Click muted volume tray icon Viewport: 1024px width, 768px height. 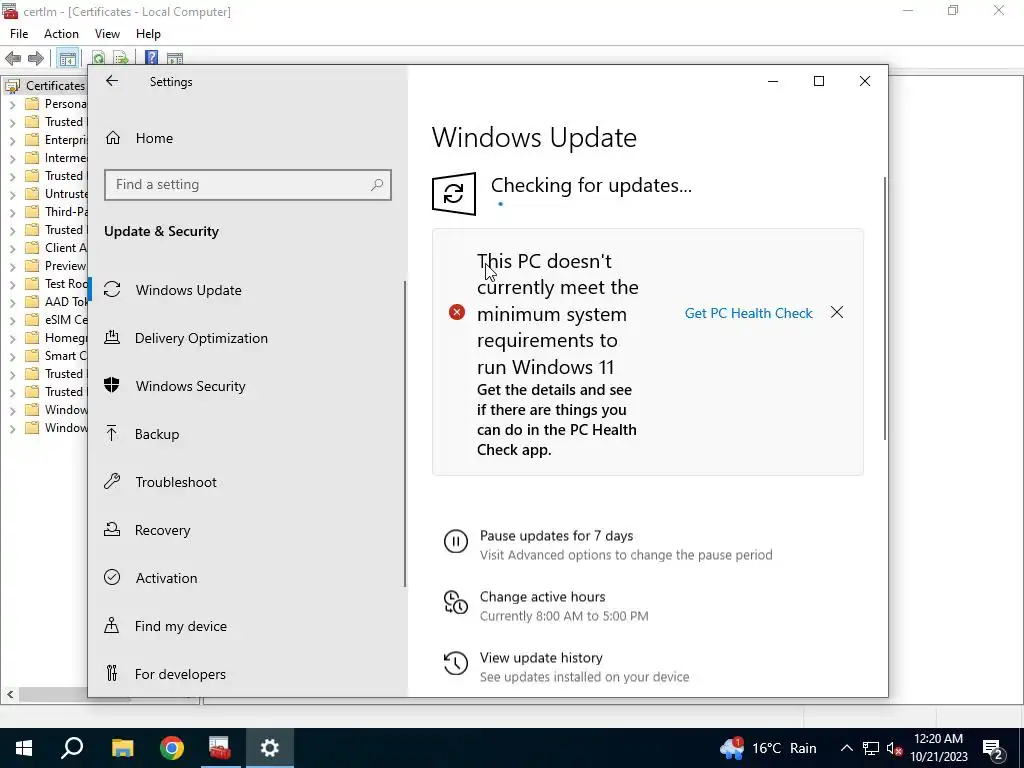pos(895,748)
